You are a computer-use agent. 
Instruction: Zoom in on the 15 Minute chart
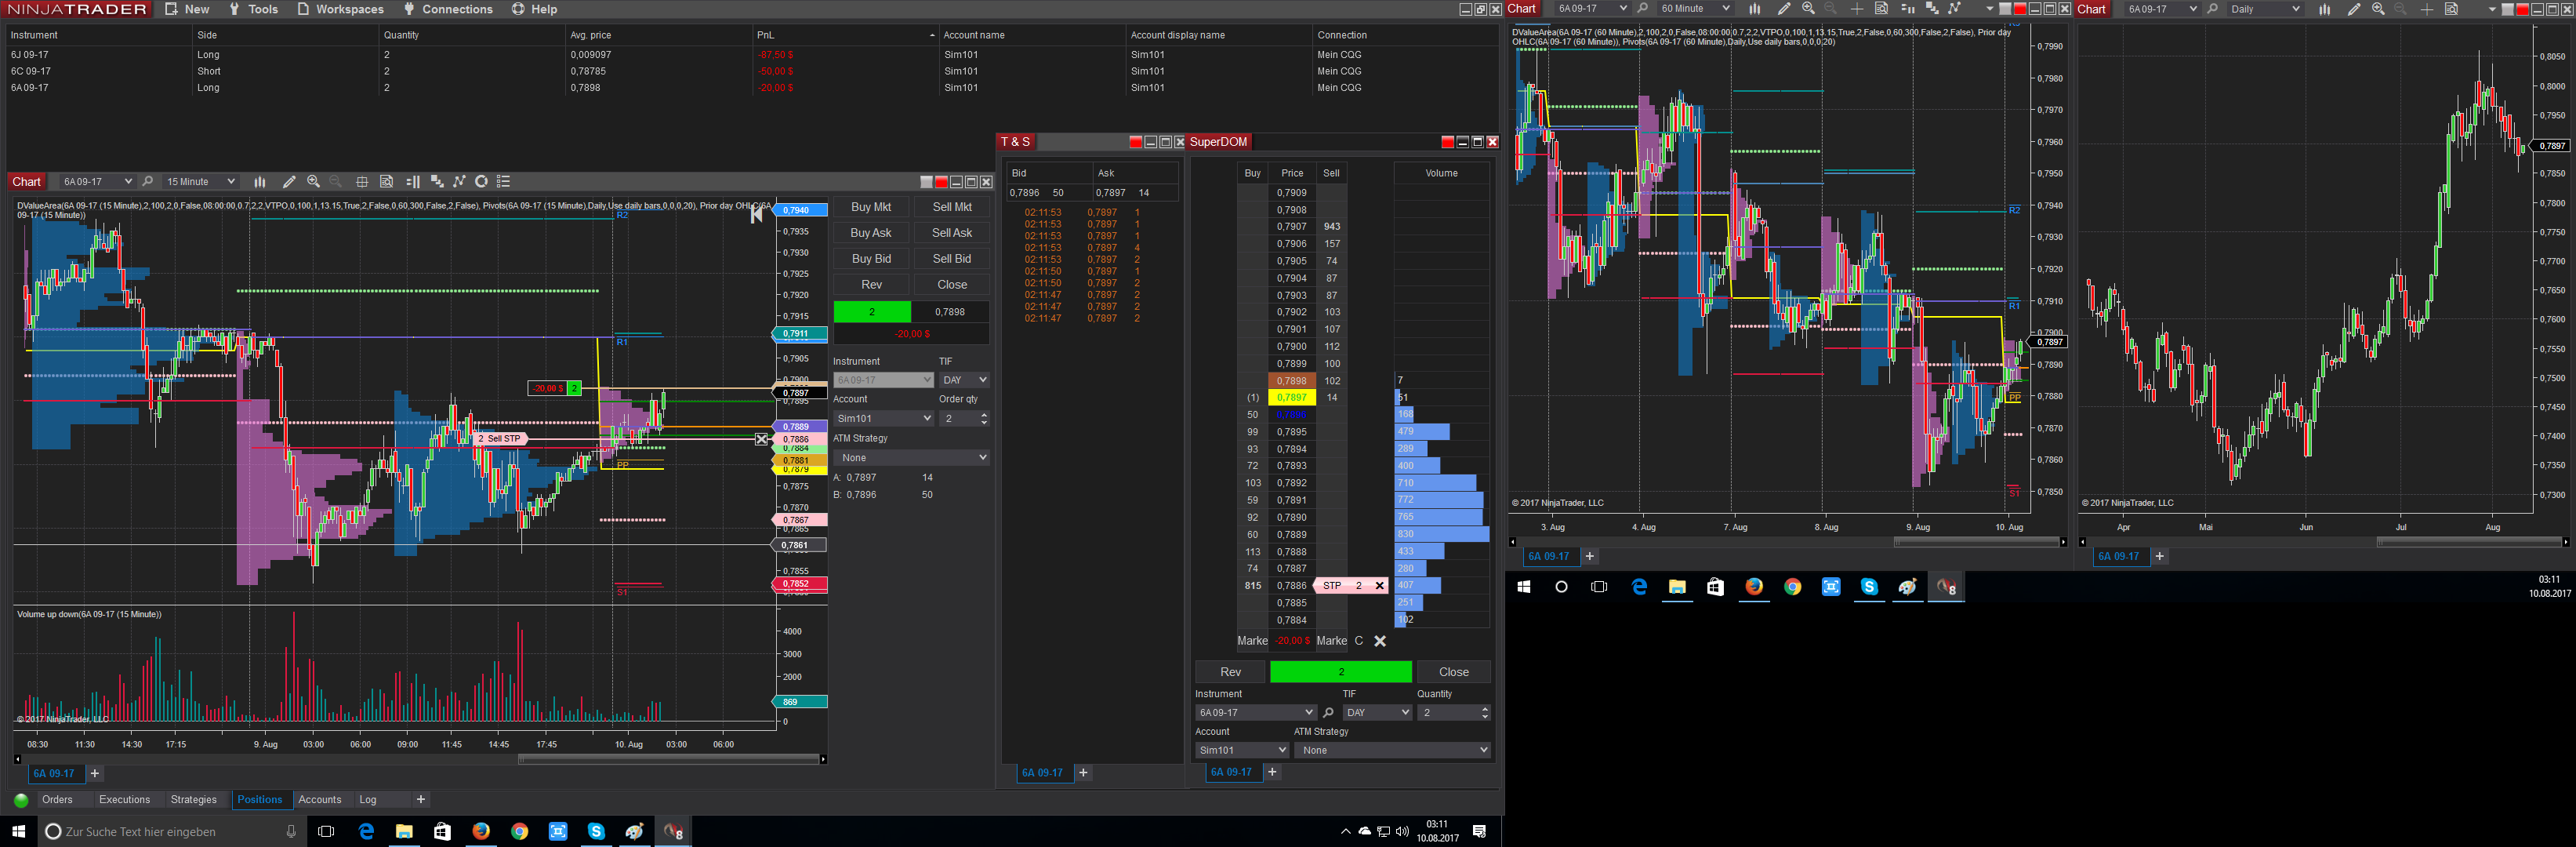point(313,182)
